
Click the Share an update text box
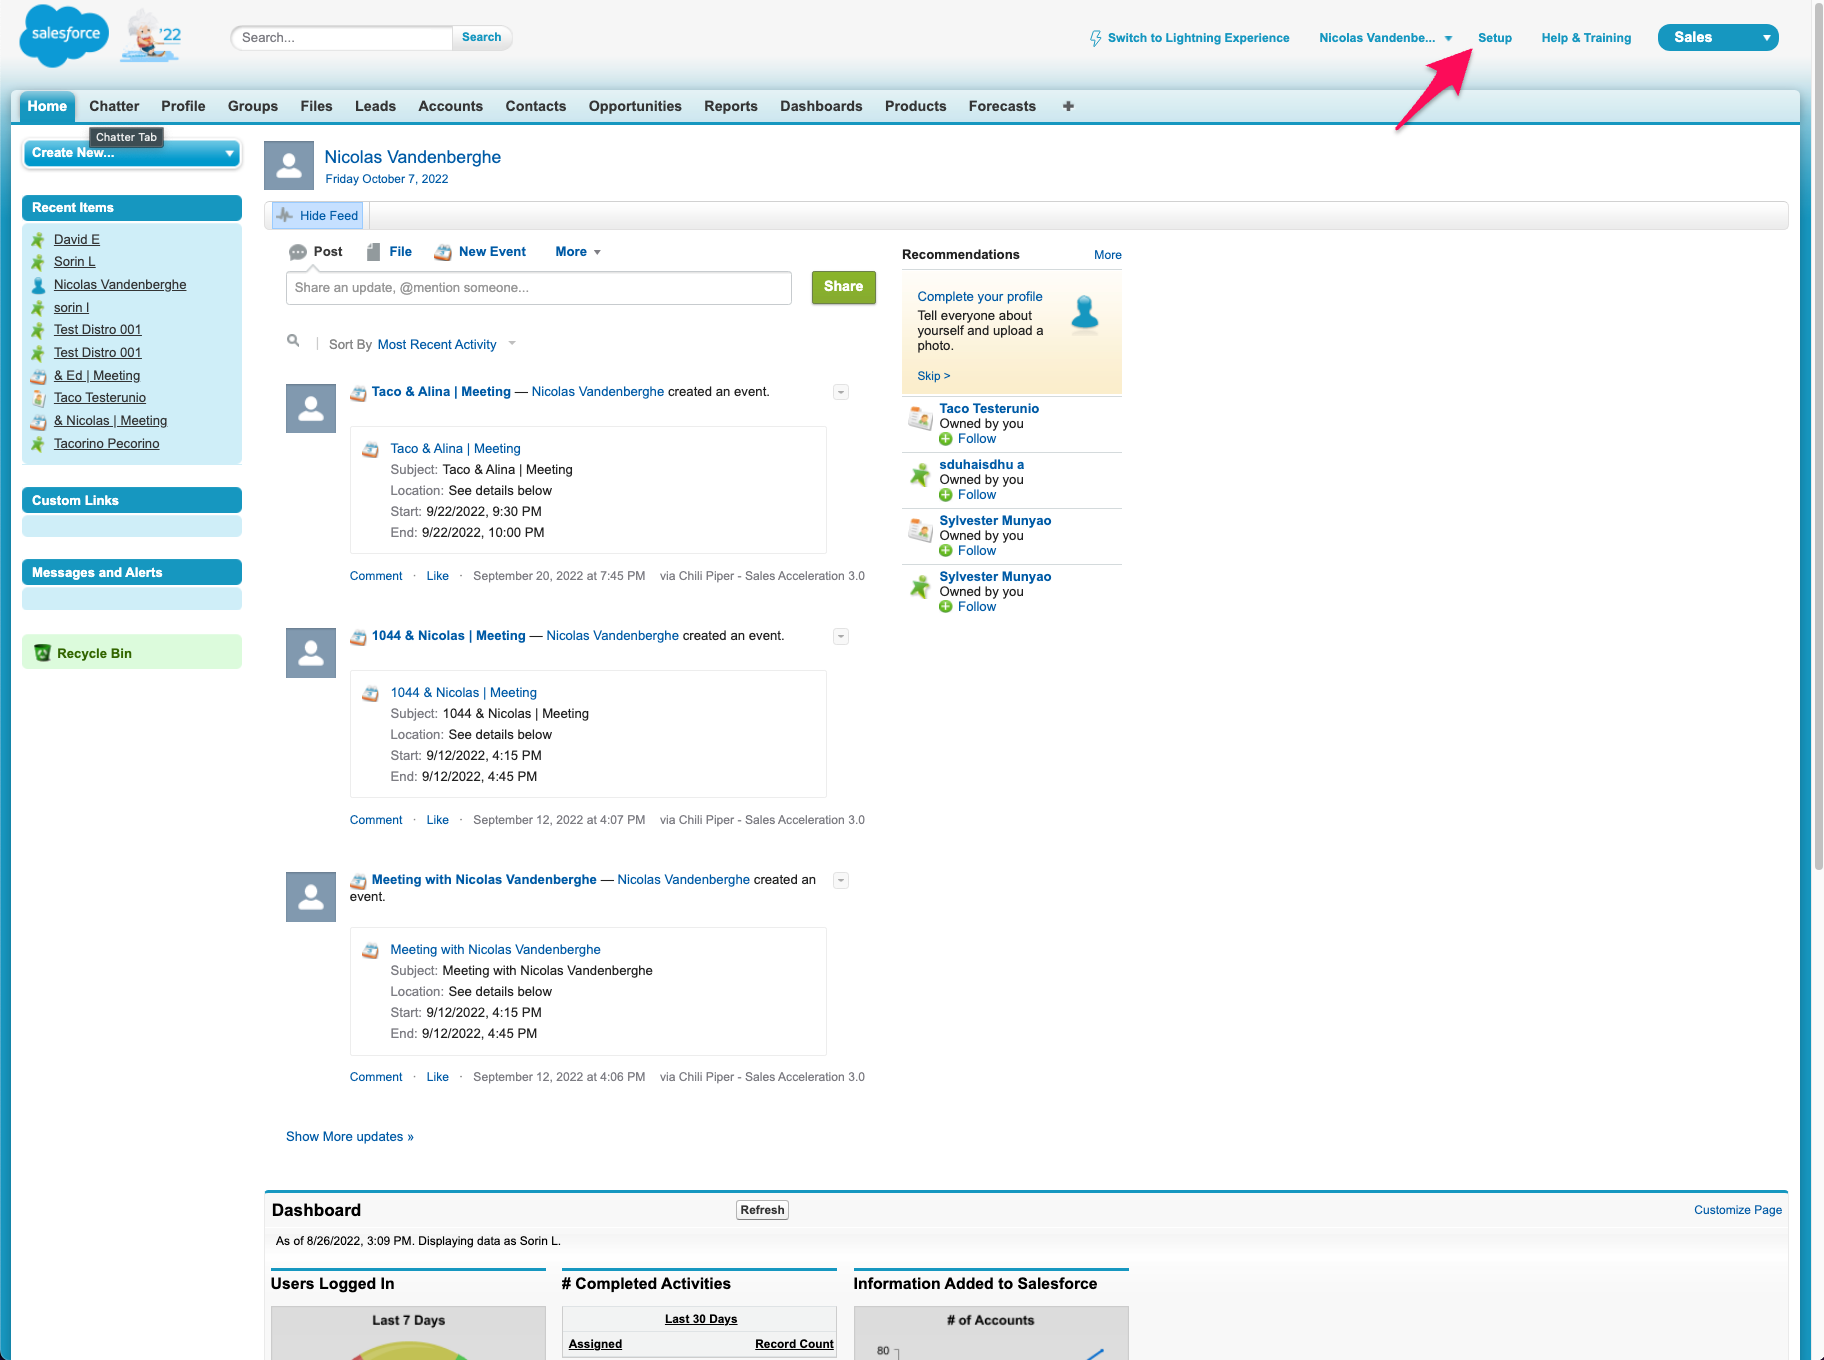pos(538,288)
